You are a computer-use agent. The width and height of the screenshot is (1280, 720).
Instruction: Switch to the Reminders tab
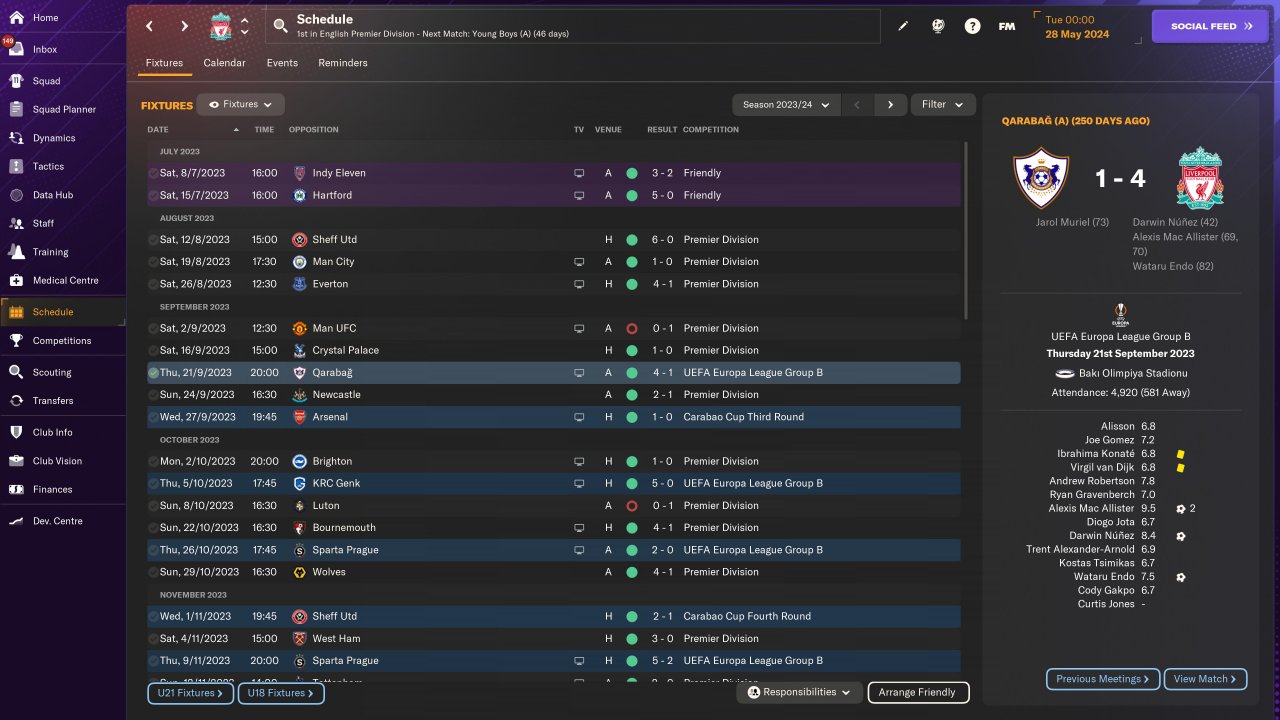point(342,63)
